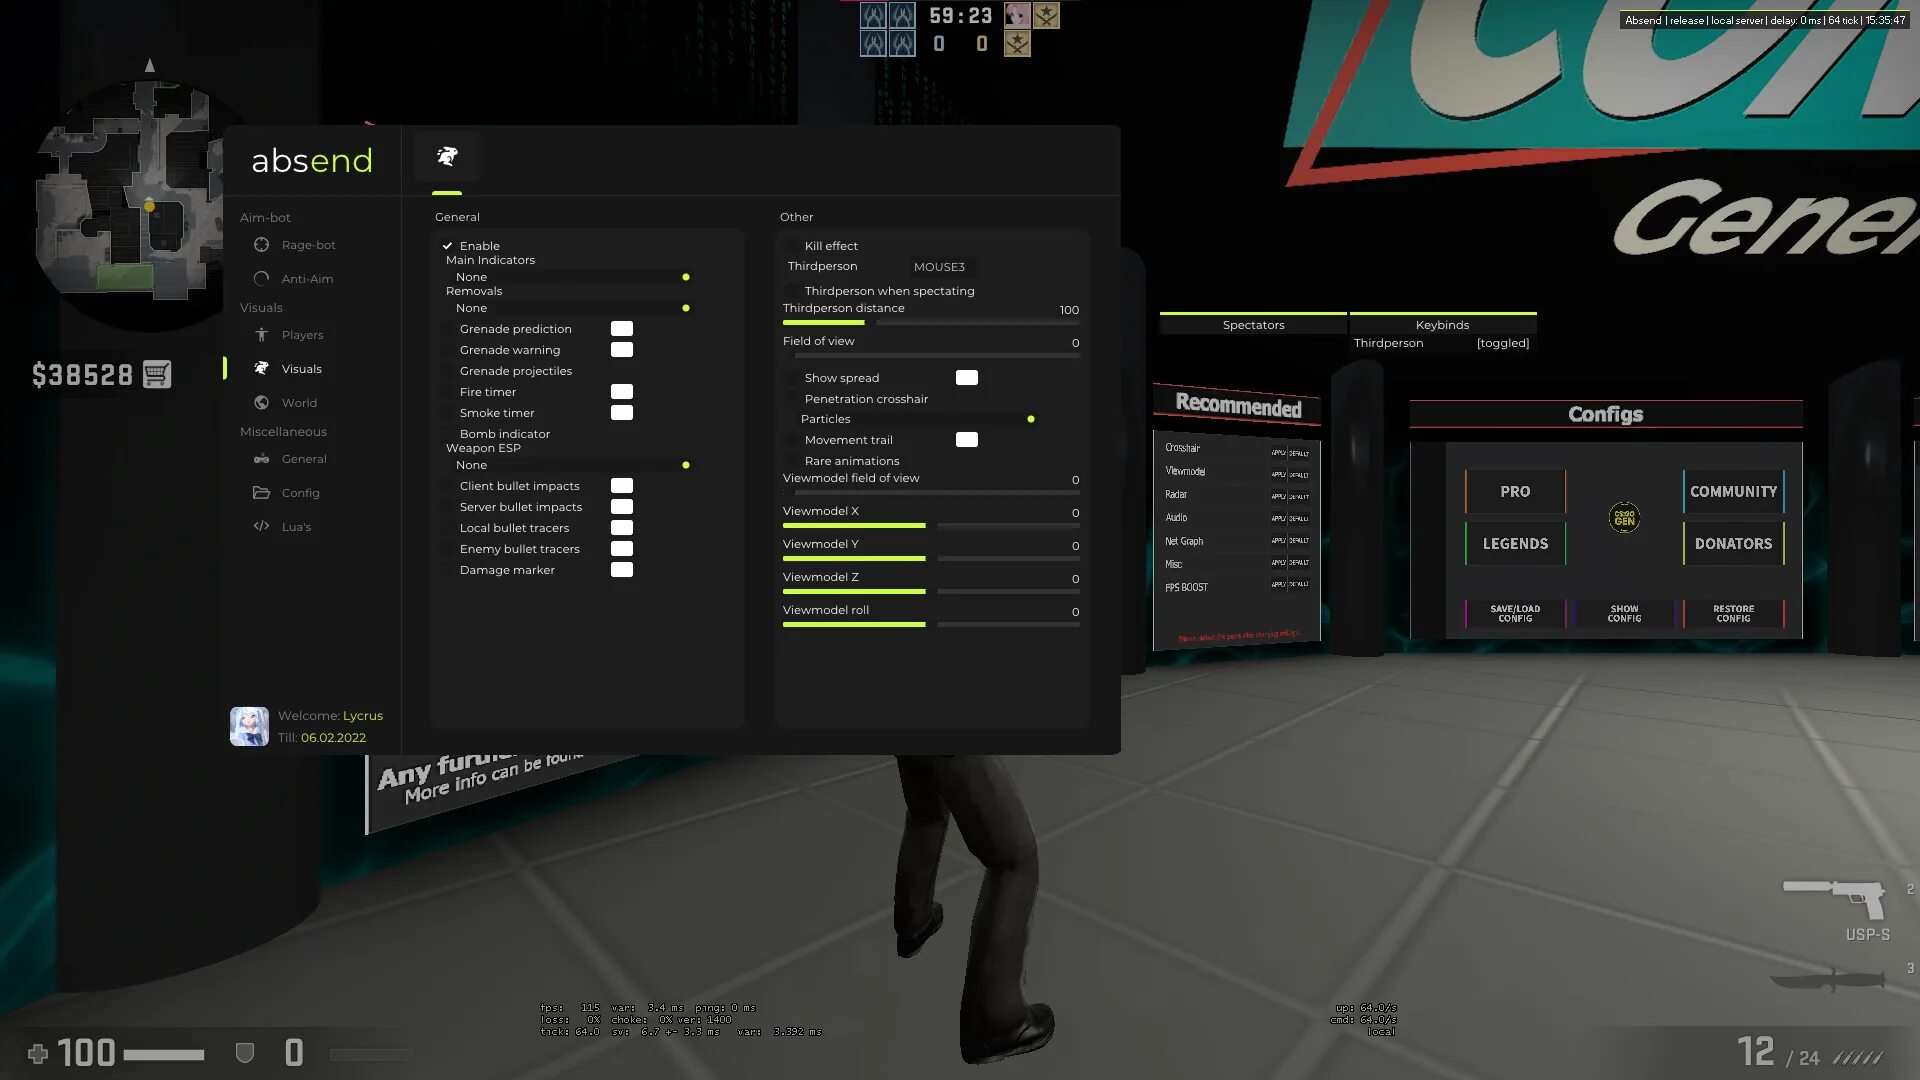Screen dimensions: 1920x1080
Task: Adjust the Thirdperson distance slider
Action: coord(931,322)
